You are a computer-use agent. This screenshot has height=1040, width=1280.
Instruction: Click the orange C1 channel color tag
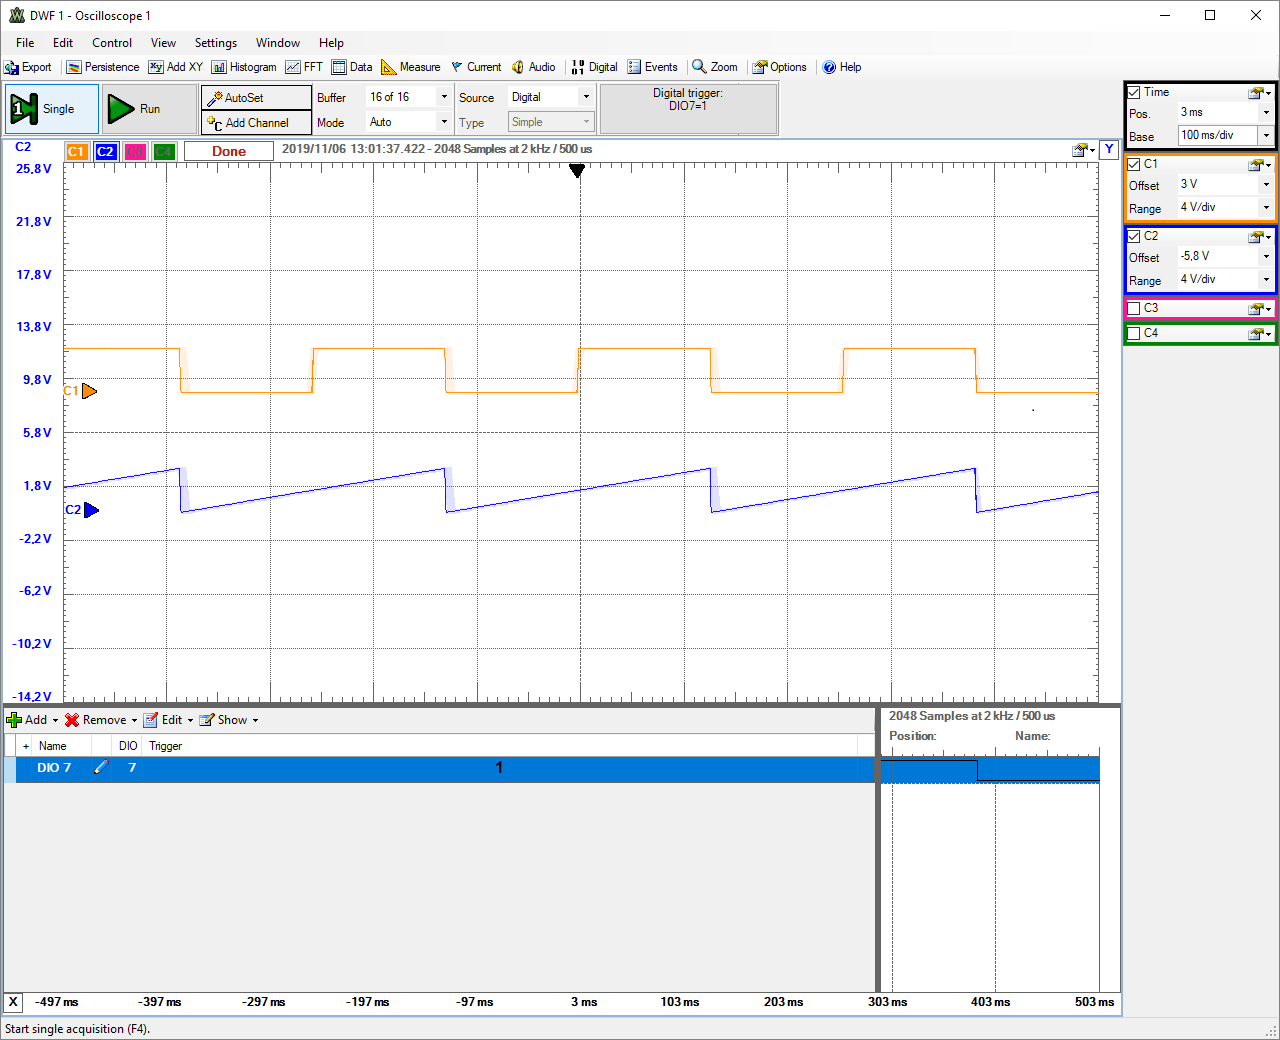77,152
